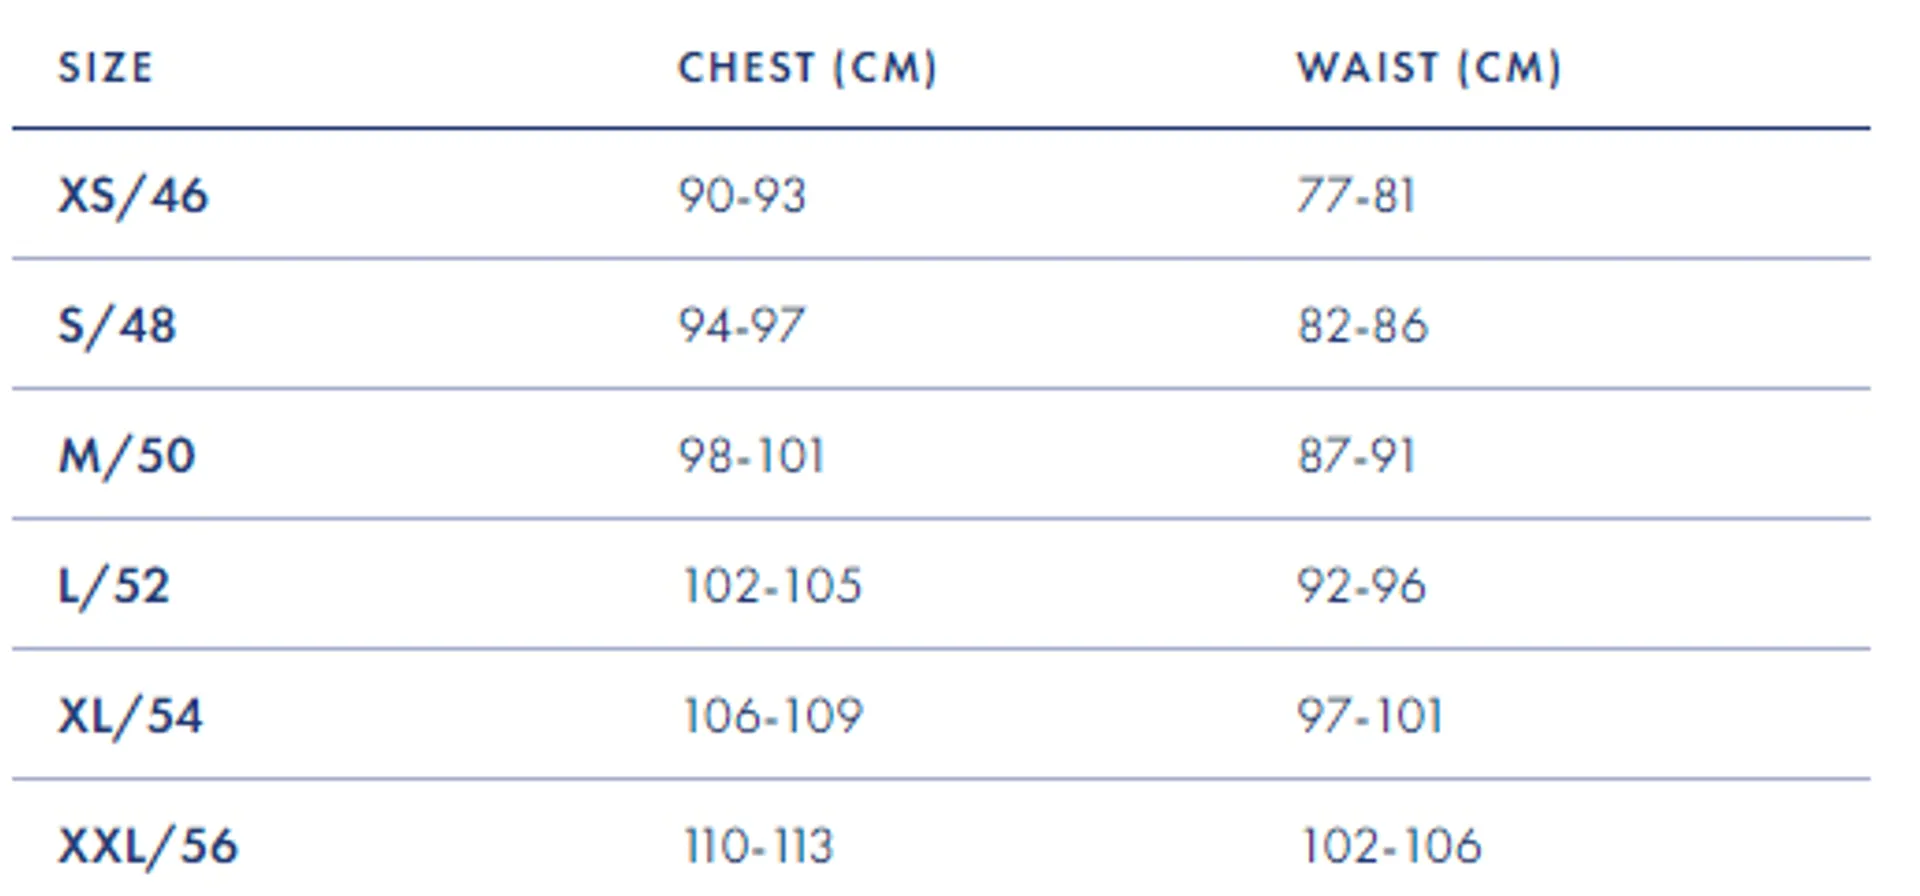Select the XL/54 size row label
Image resolution: width=1920 pixels, height=896 pixels.
tap(130, 716)
